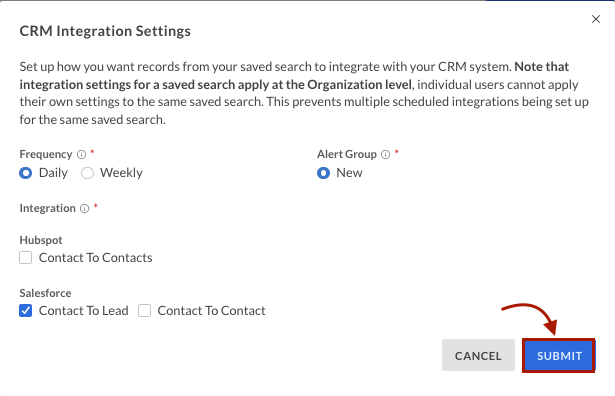This screenshot has width=615, height=396.
Task: Click the Salesforce section heading
Action: pos(45,293)
